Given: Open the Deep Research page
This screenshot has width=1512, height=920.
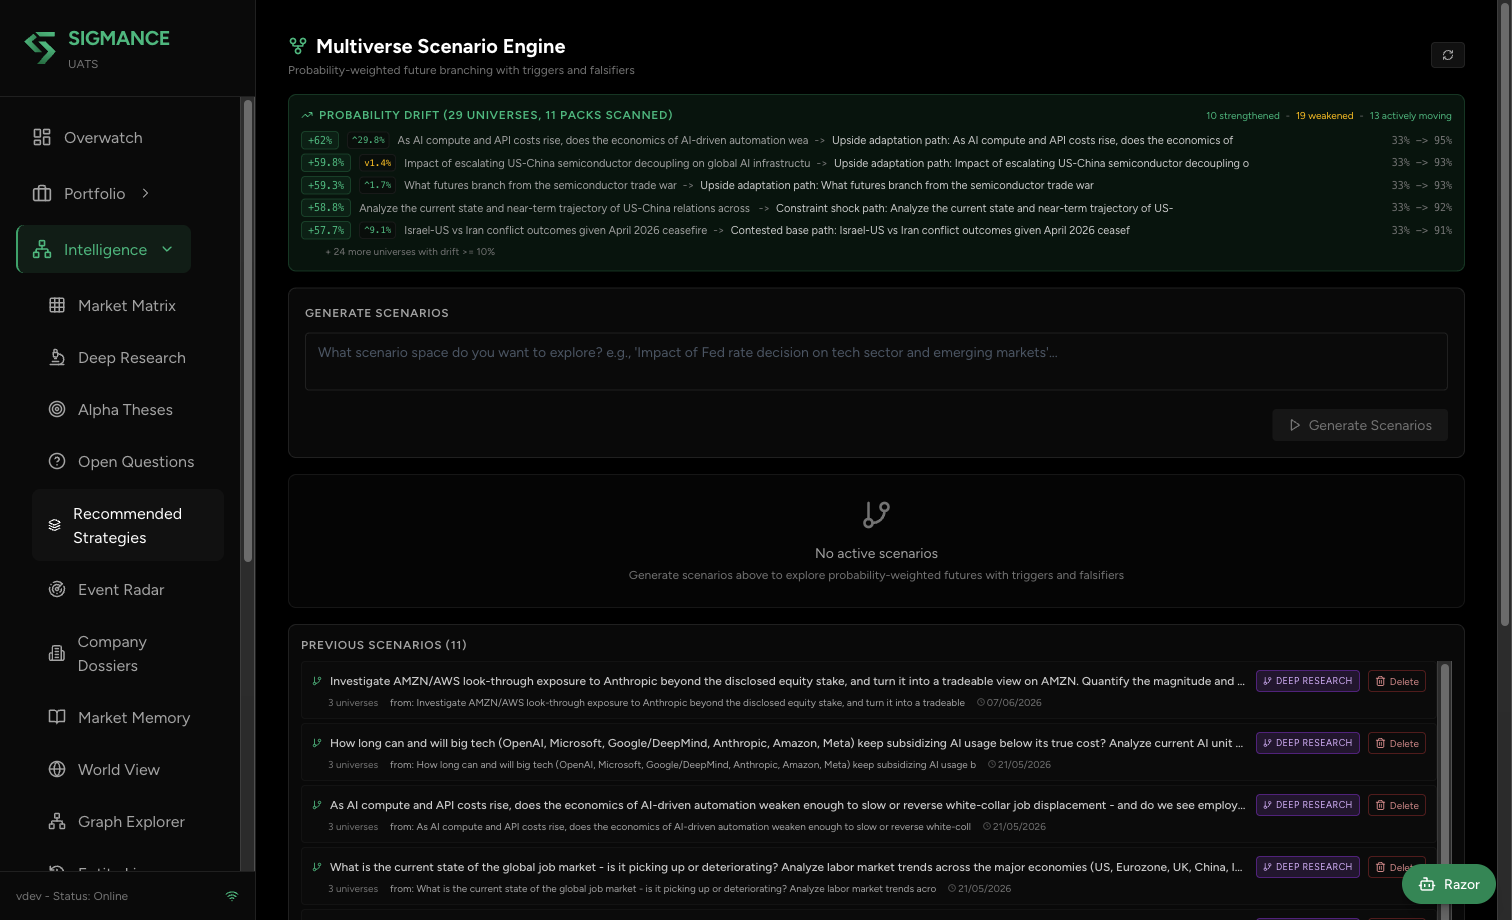Looking at the screenshot, I should click(x=128, y=357).
